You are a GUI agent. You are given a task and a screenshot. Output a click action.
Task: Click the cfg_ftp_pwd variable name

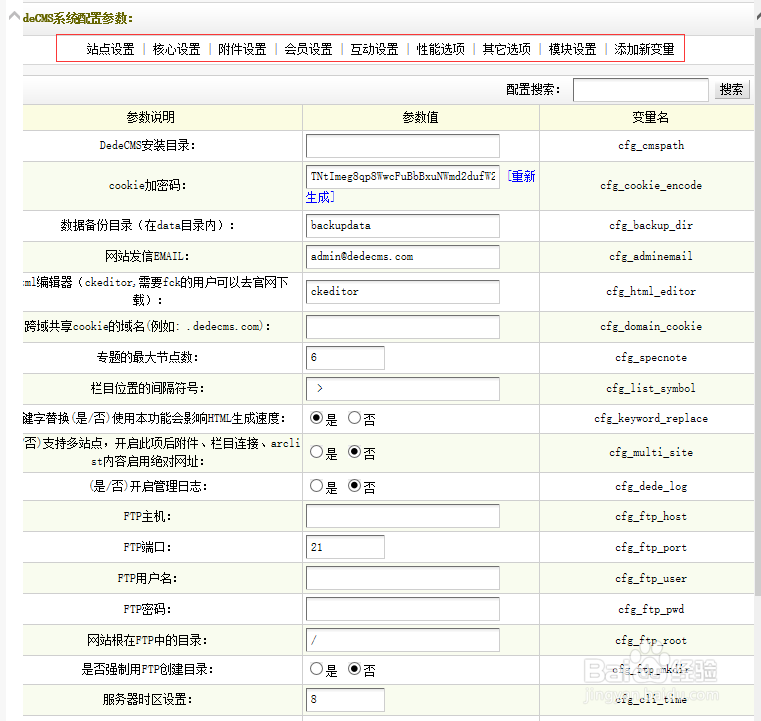click(651, 609)
